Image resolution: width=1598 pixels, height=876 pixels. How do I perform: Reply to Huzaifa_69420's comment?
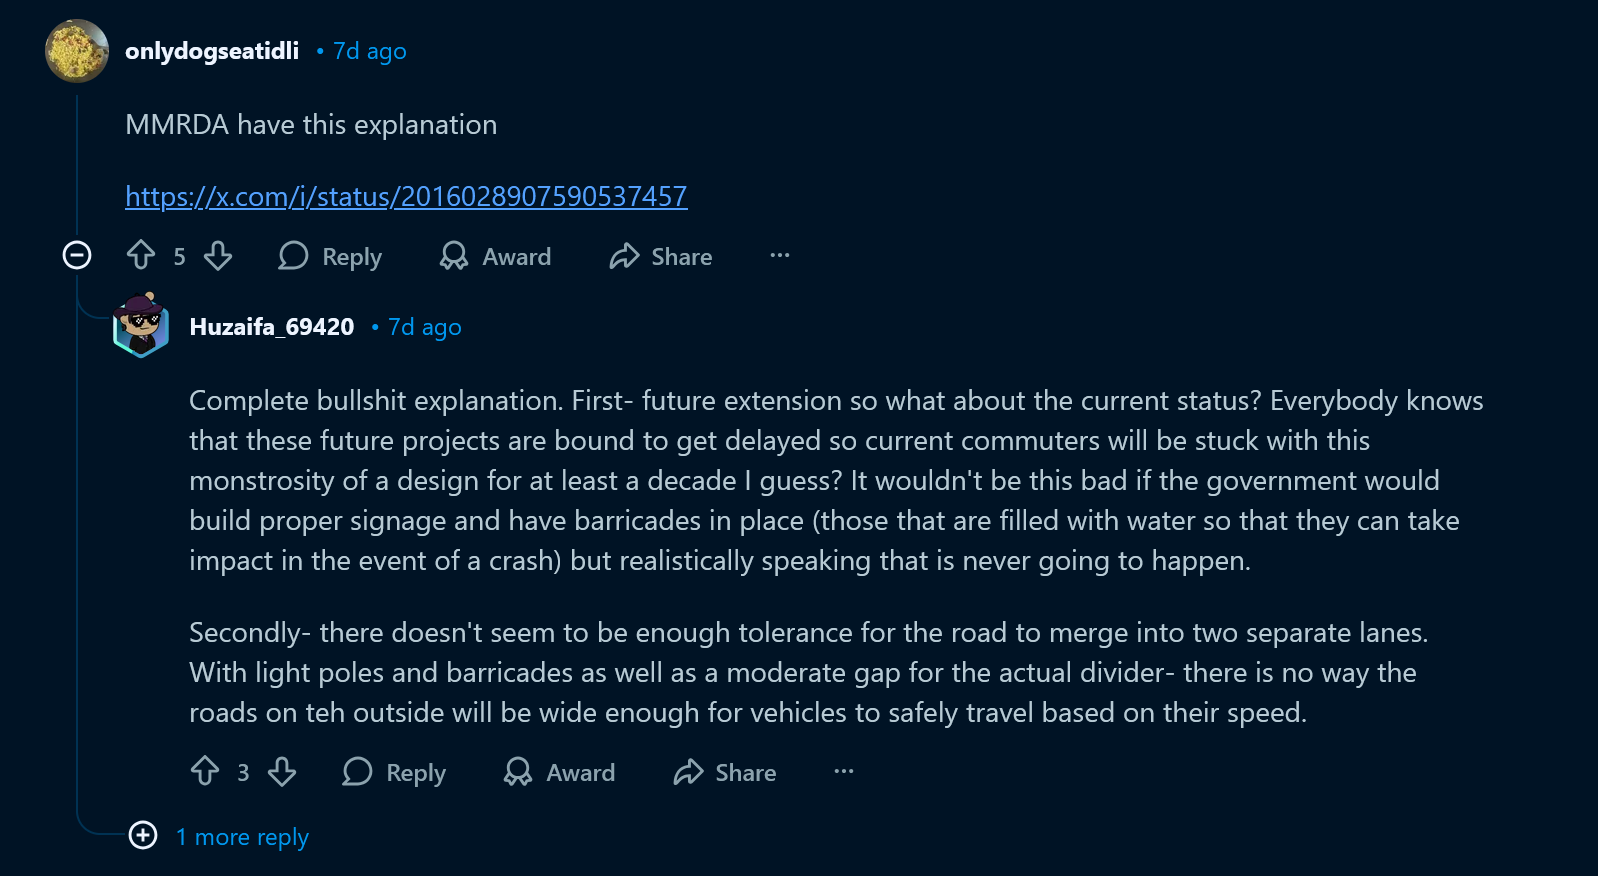click(x=395, y=773)
